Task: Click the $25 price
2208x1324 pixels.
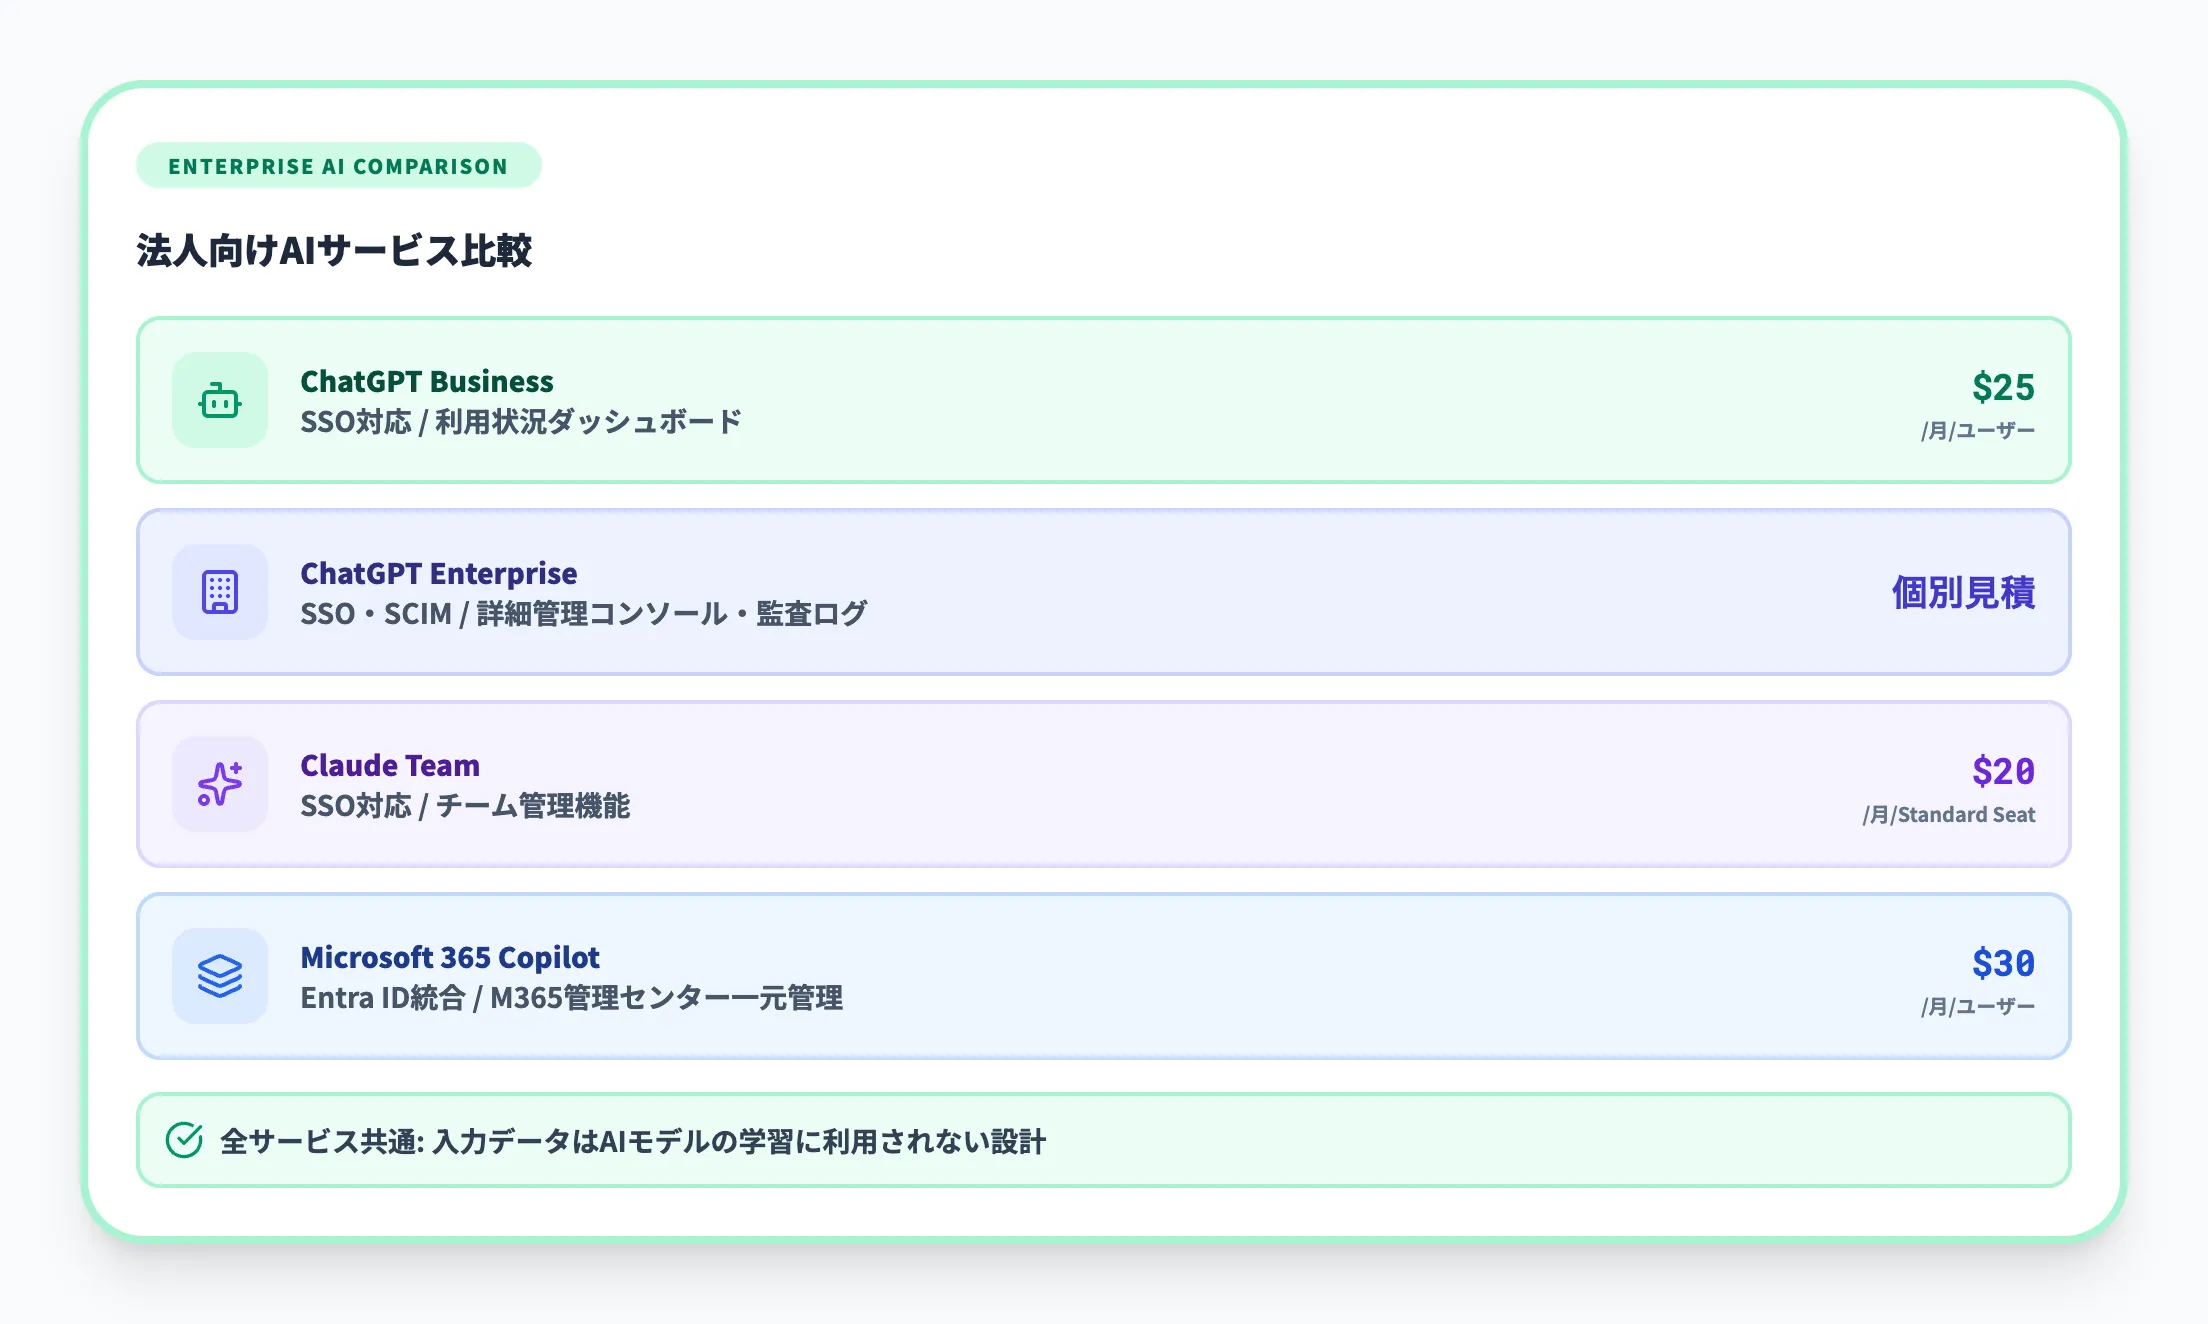Action: [2003, 387]
